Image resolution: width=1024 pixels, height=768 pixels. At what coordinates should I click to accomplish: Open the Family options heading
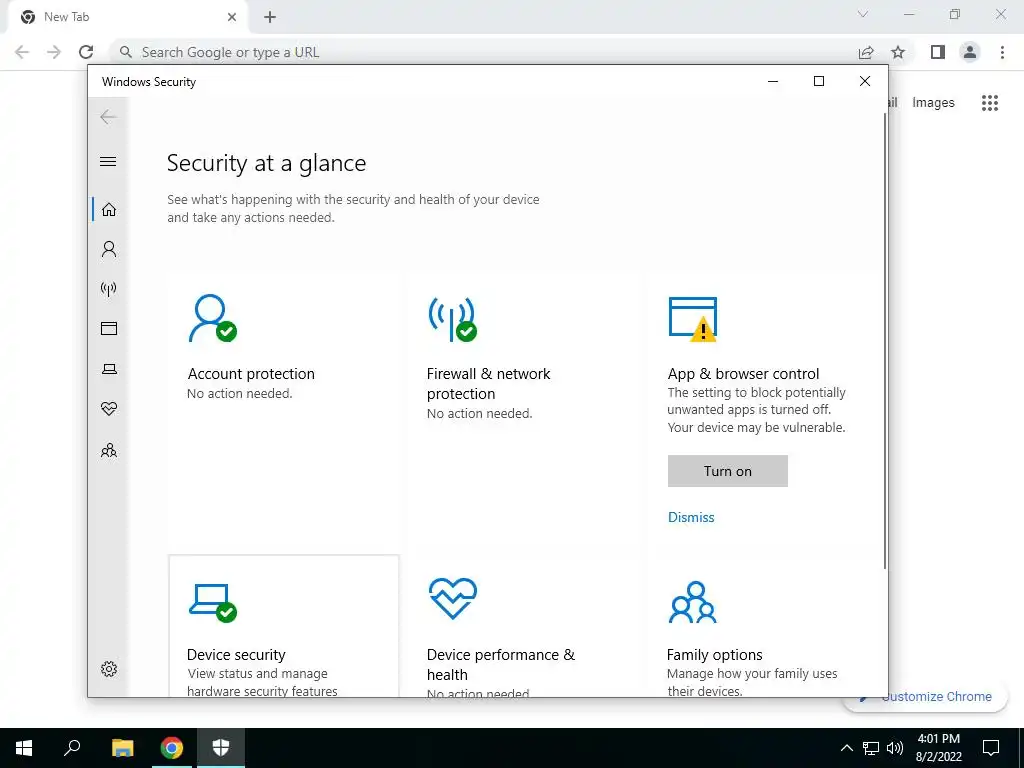(714, 654)
